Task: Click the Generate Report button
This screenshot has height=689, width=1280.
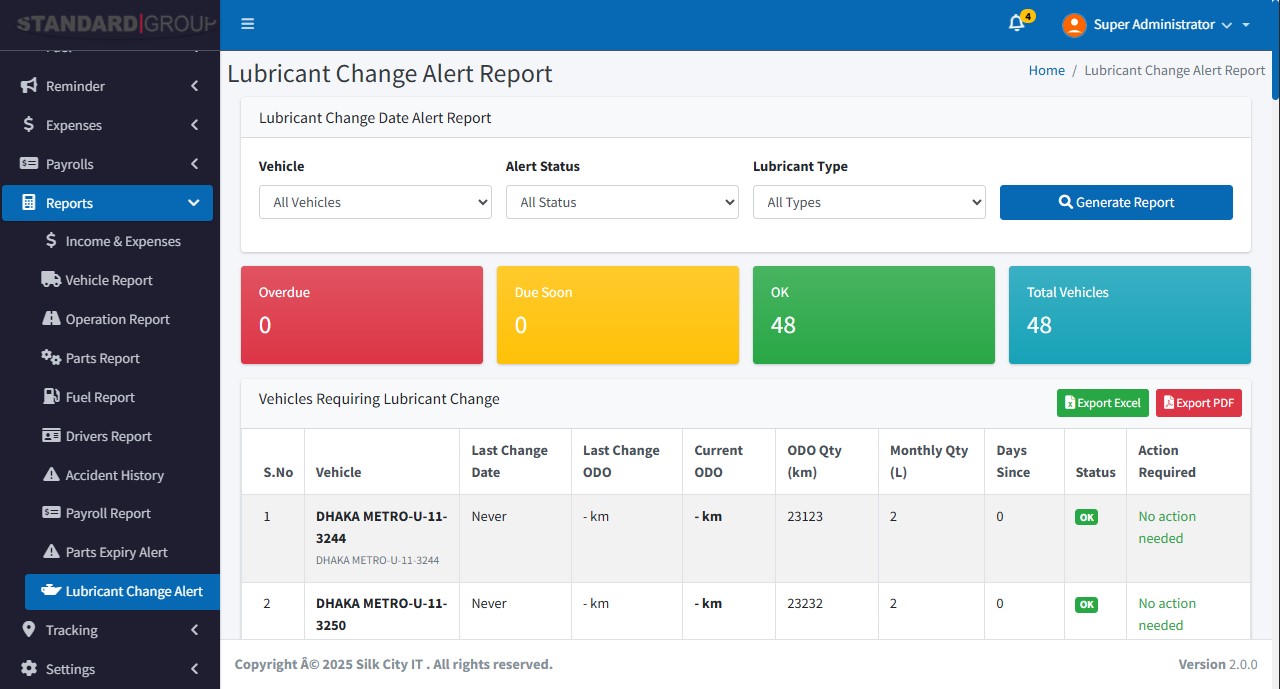Action: 1116,202
